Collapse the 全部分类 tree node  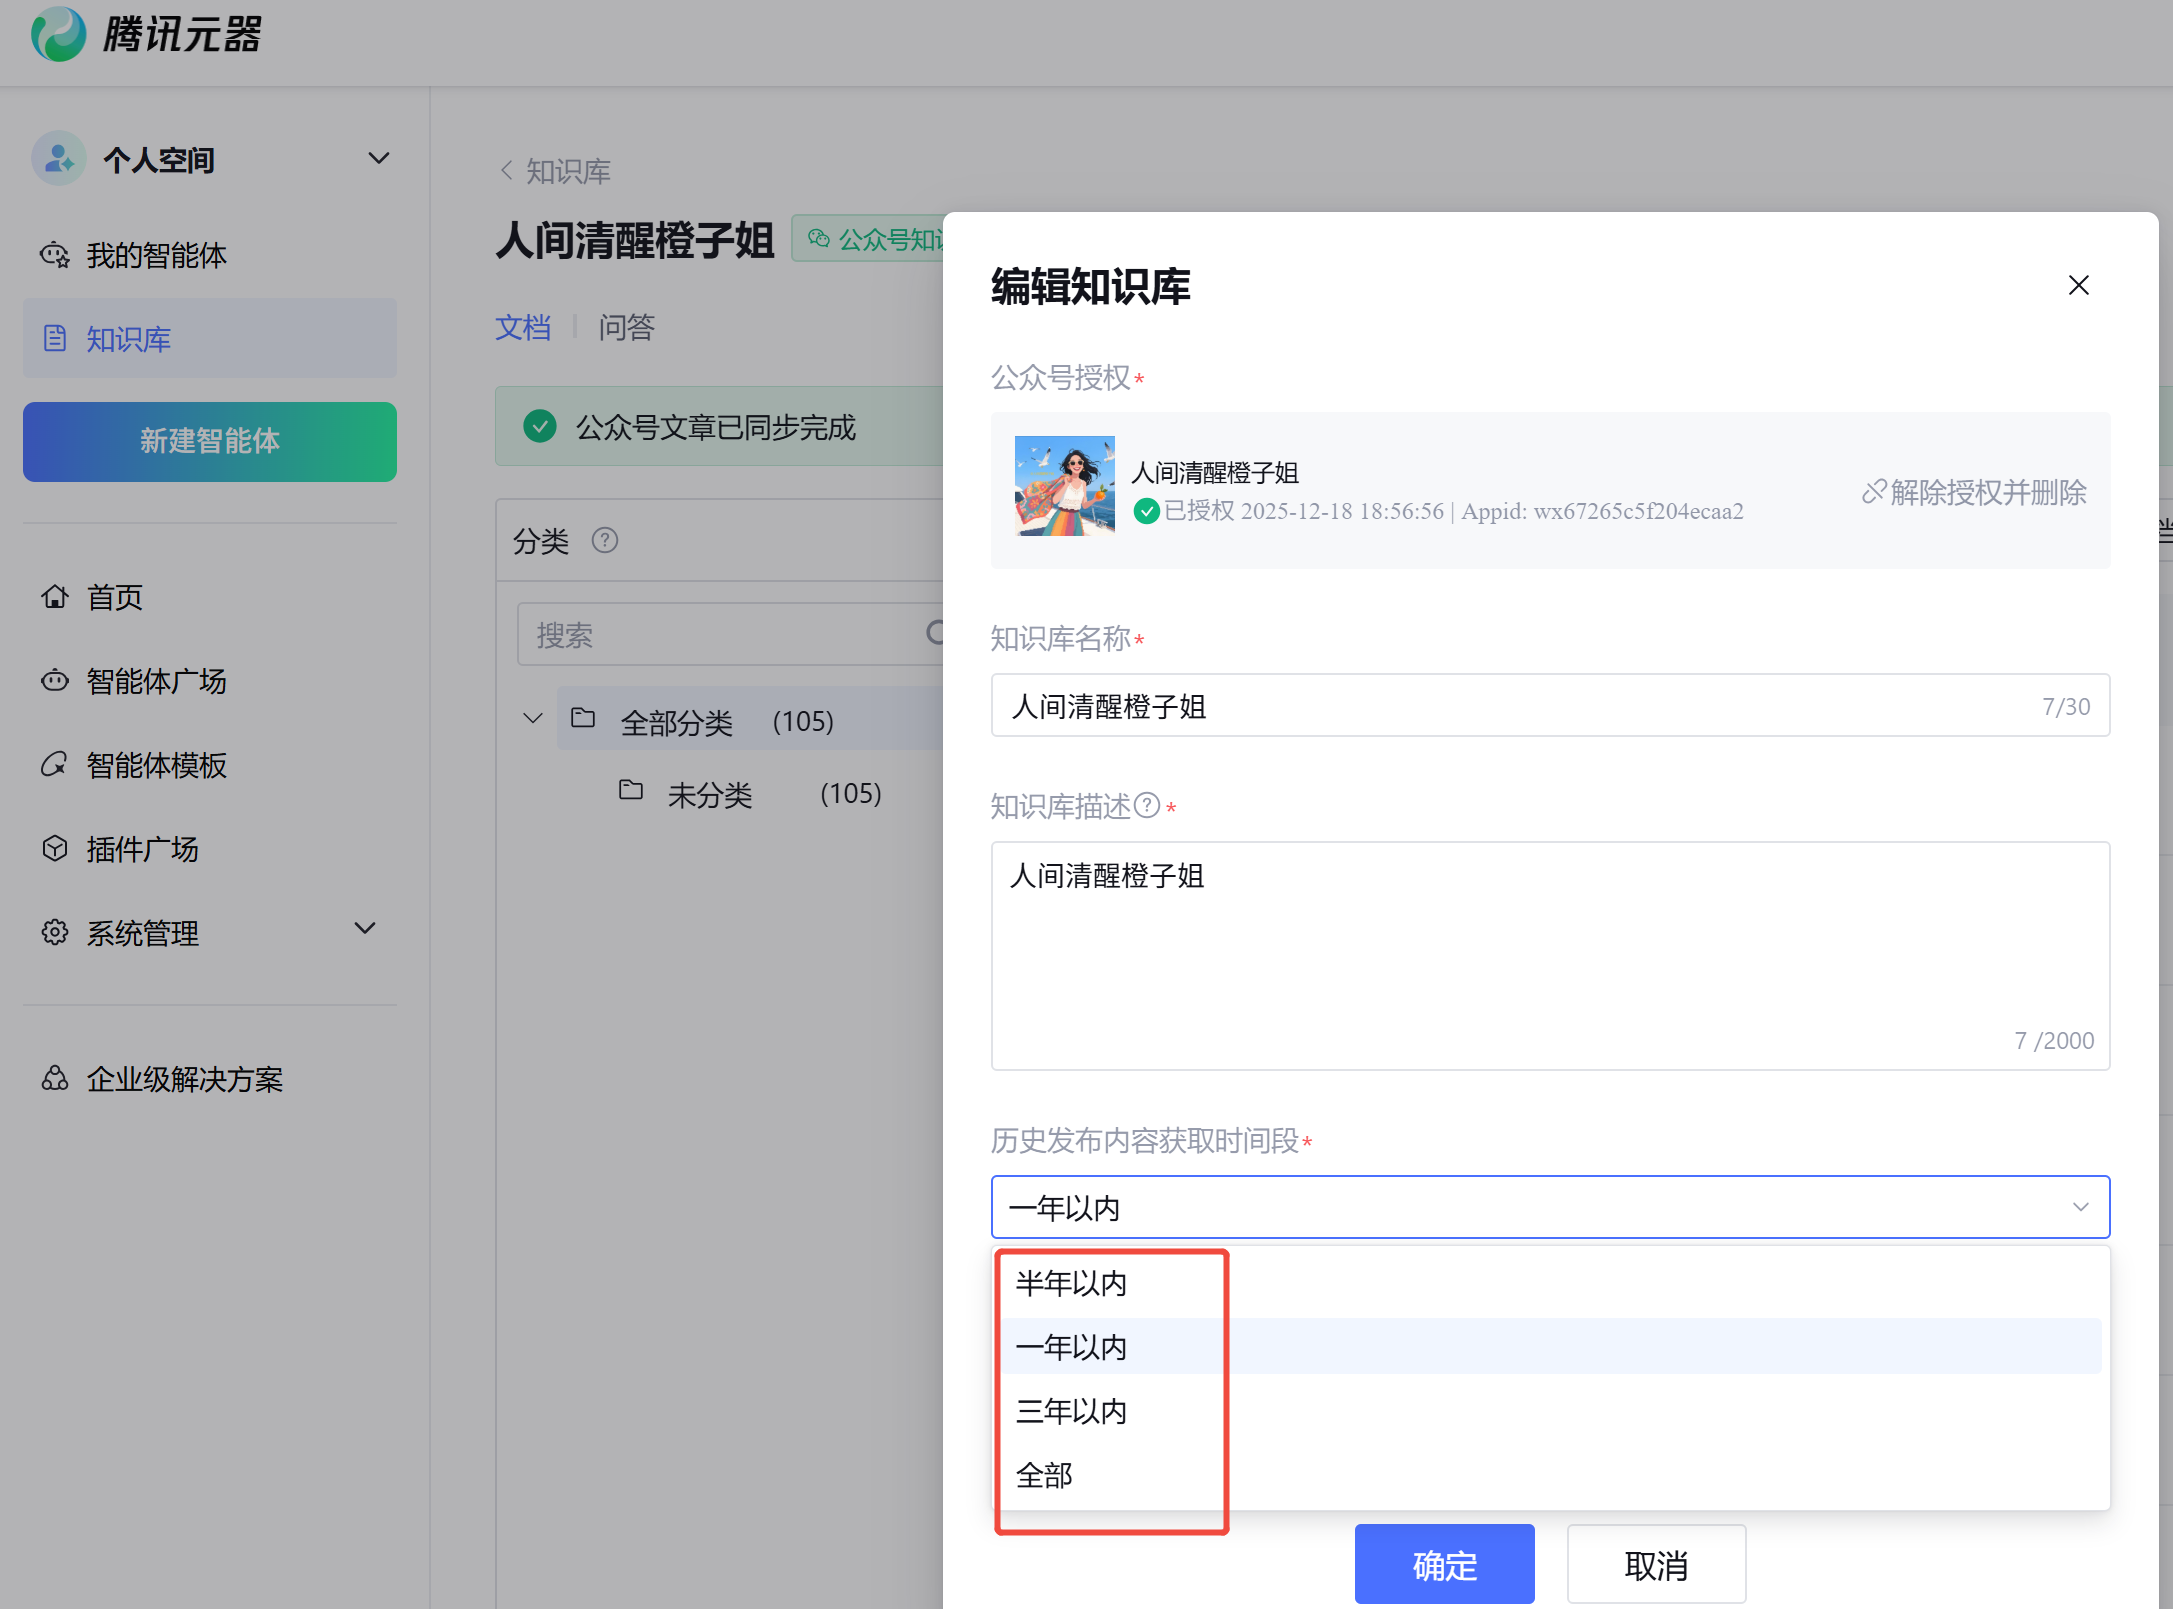pyautogui.click(x=533, y=719)
